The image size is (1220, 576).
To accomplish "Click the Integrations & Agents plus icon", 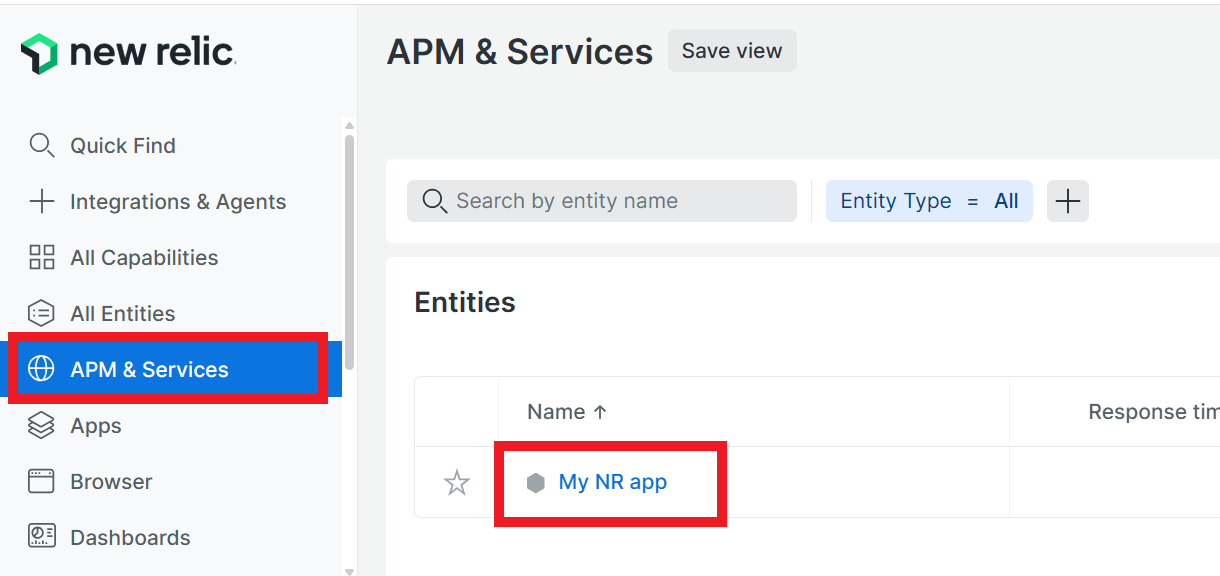I will (41, 201).
